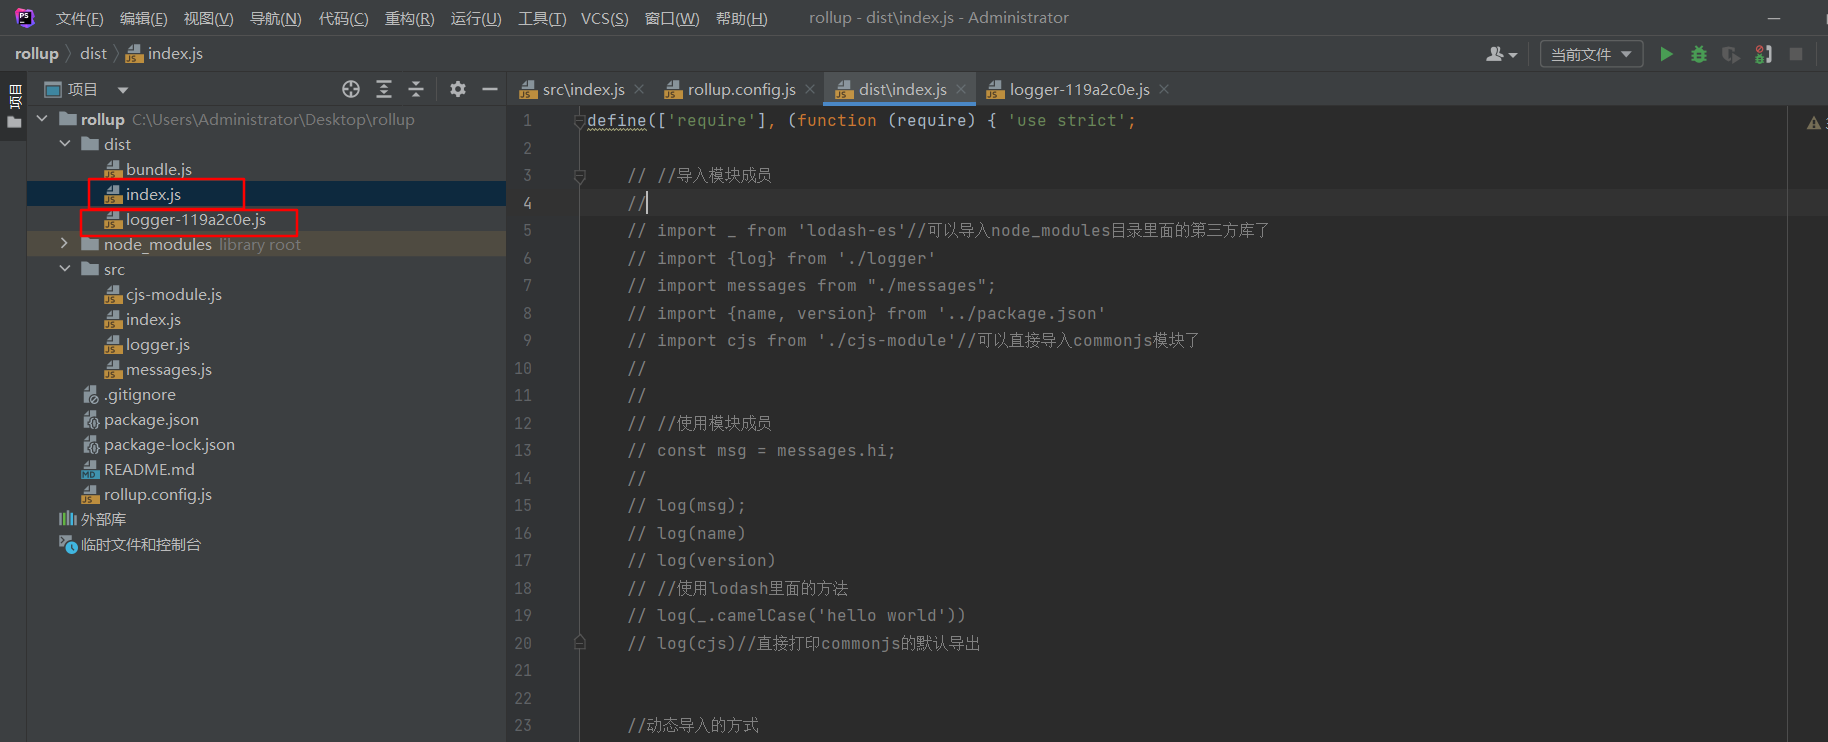The width and height of the screenshot is (1828, 742).
Task: Select package-lock.json in project tree
Action: 158,444
